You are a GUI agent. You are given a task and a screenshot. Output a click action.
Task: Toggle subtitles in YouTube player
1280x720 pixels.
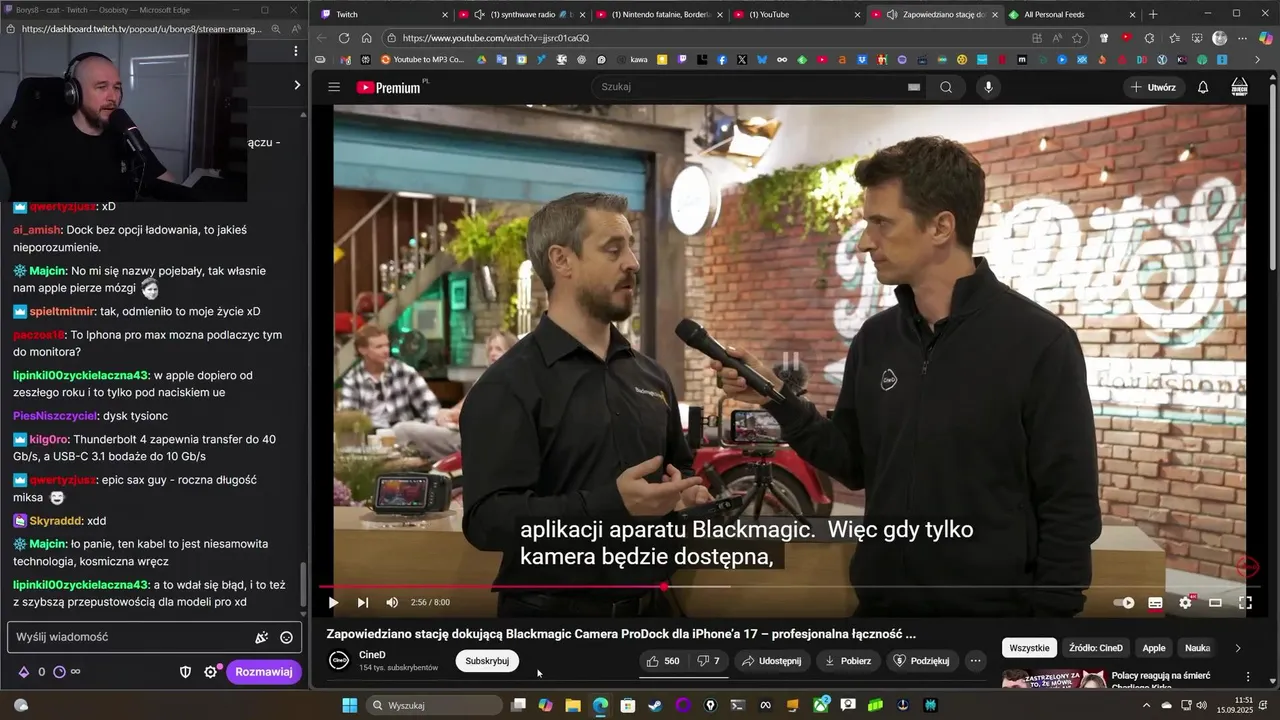pyautogui.click(x=1155, y=602)
